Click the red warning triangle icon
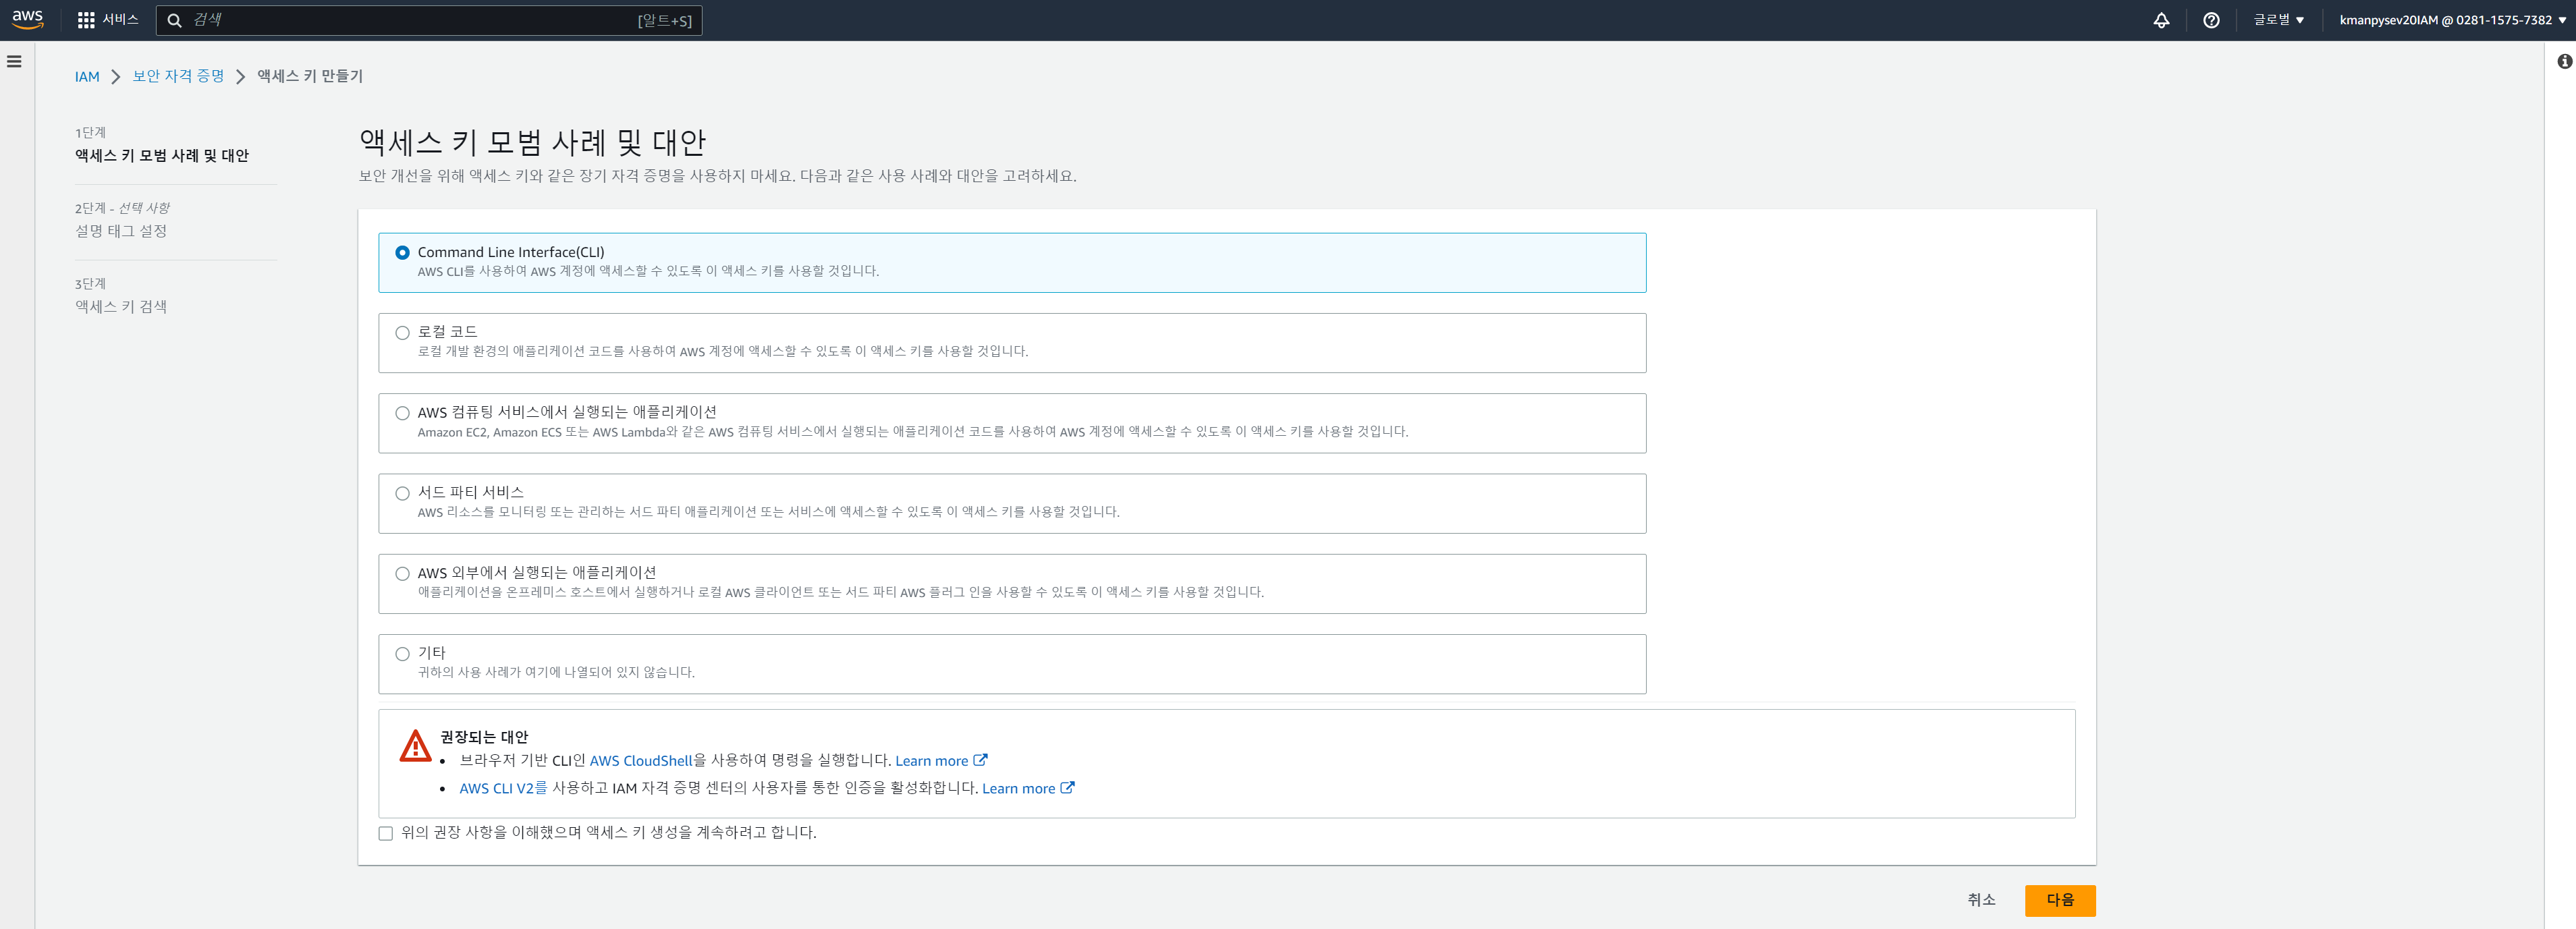The image size is (2576, 929). click(415, 746)
